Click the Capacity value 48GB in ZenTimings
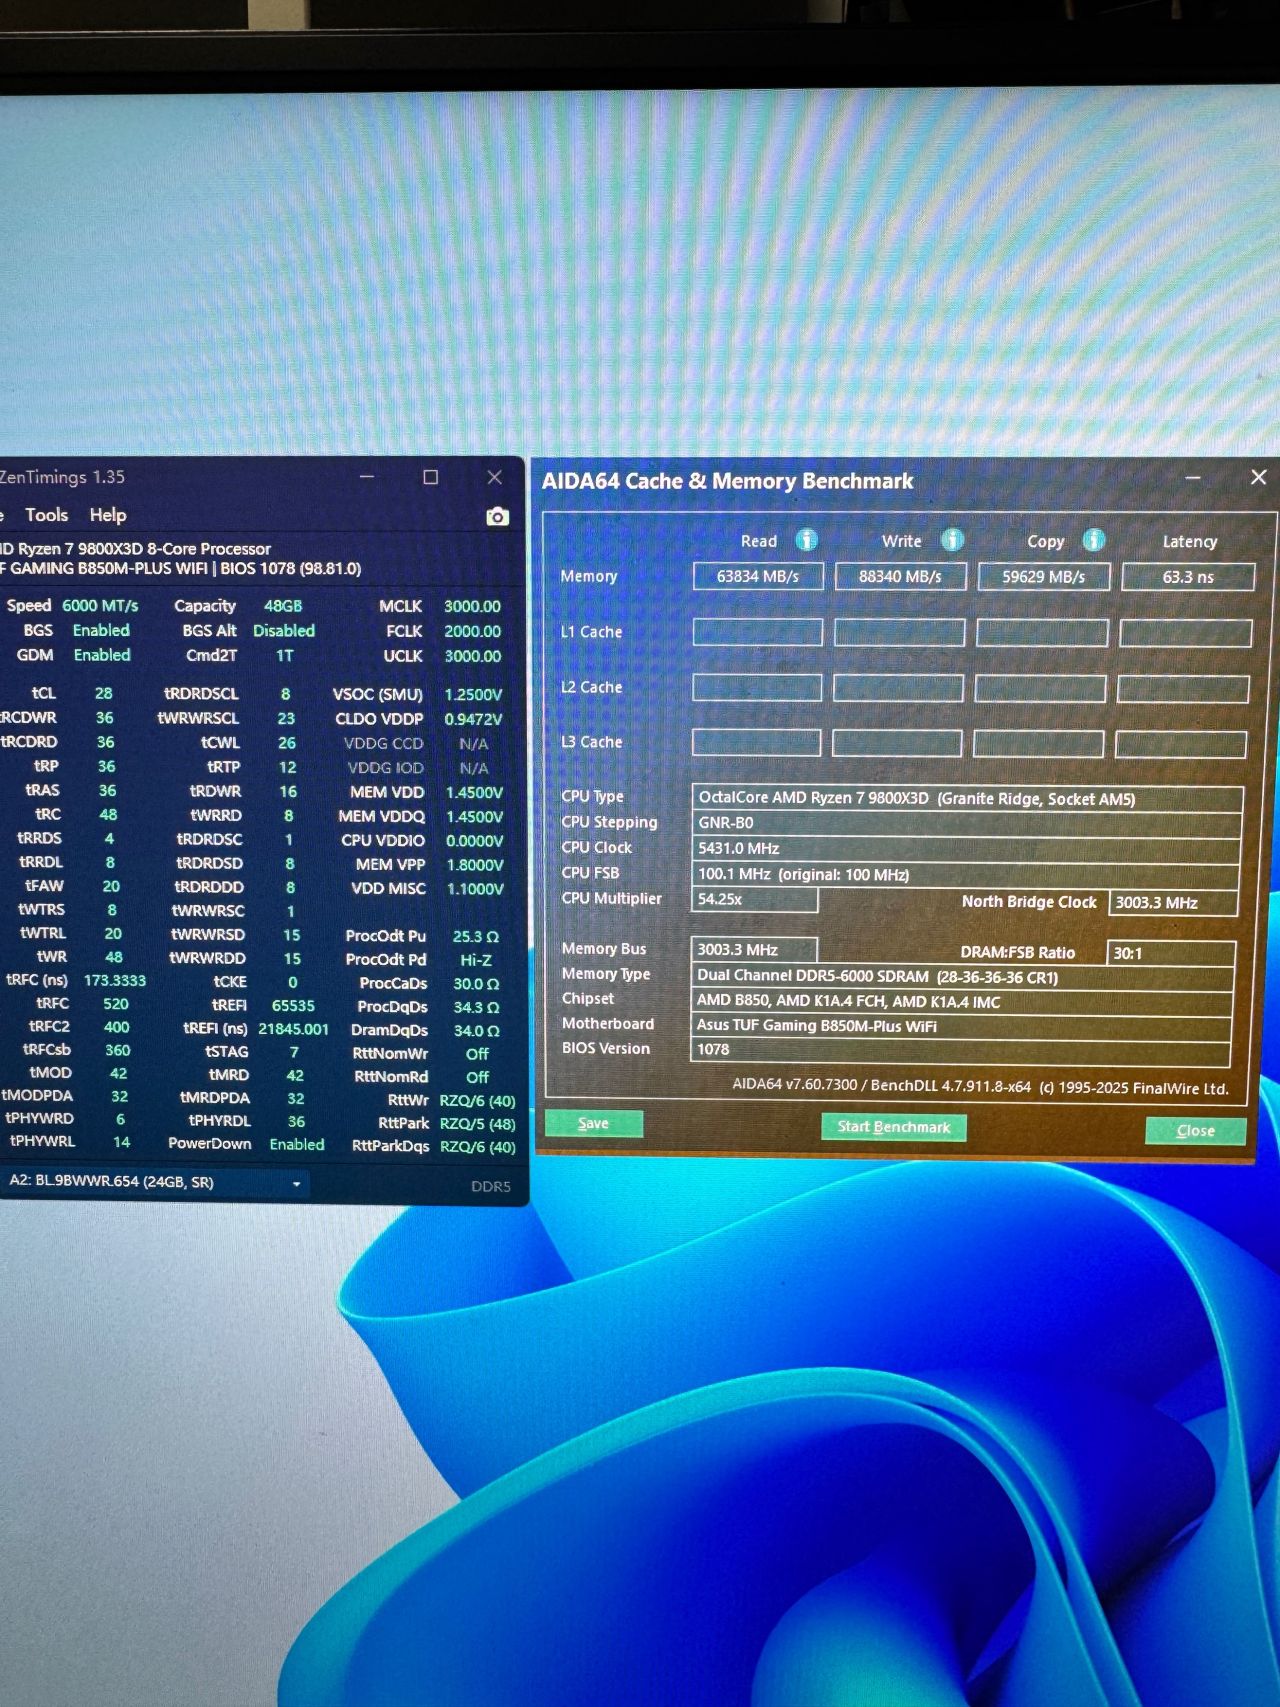This screenshot has height=1707, width=1280. [283, 606]
